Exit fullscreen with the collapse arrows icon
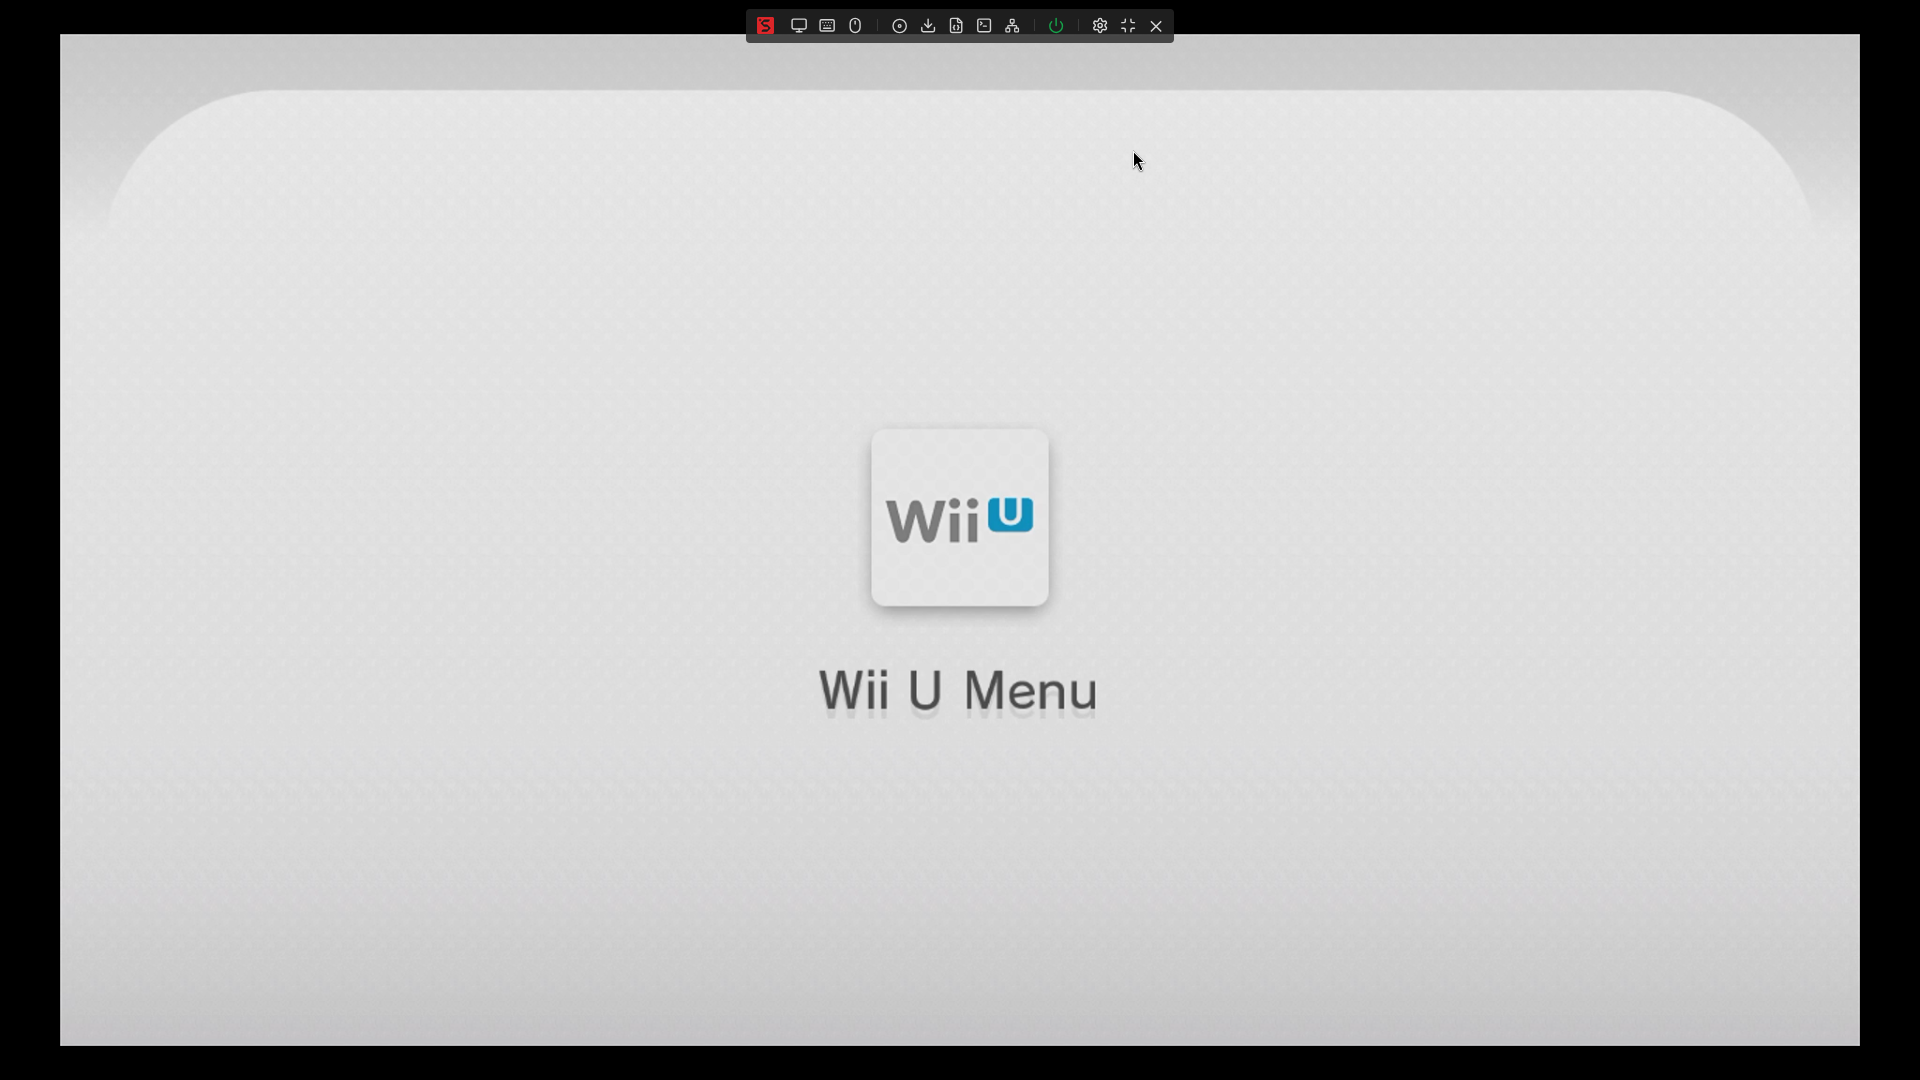This screenshot has height=1080, width=1920. coord(1128,26)
